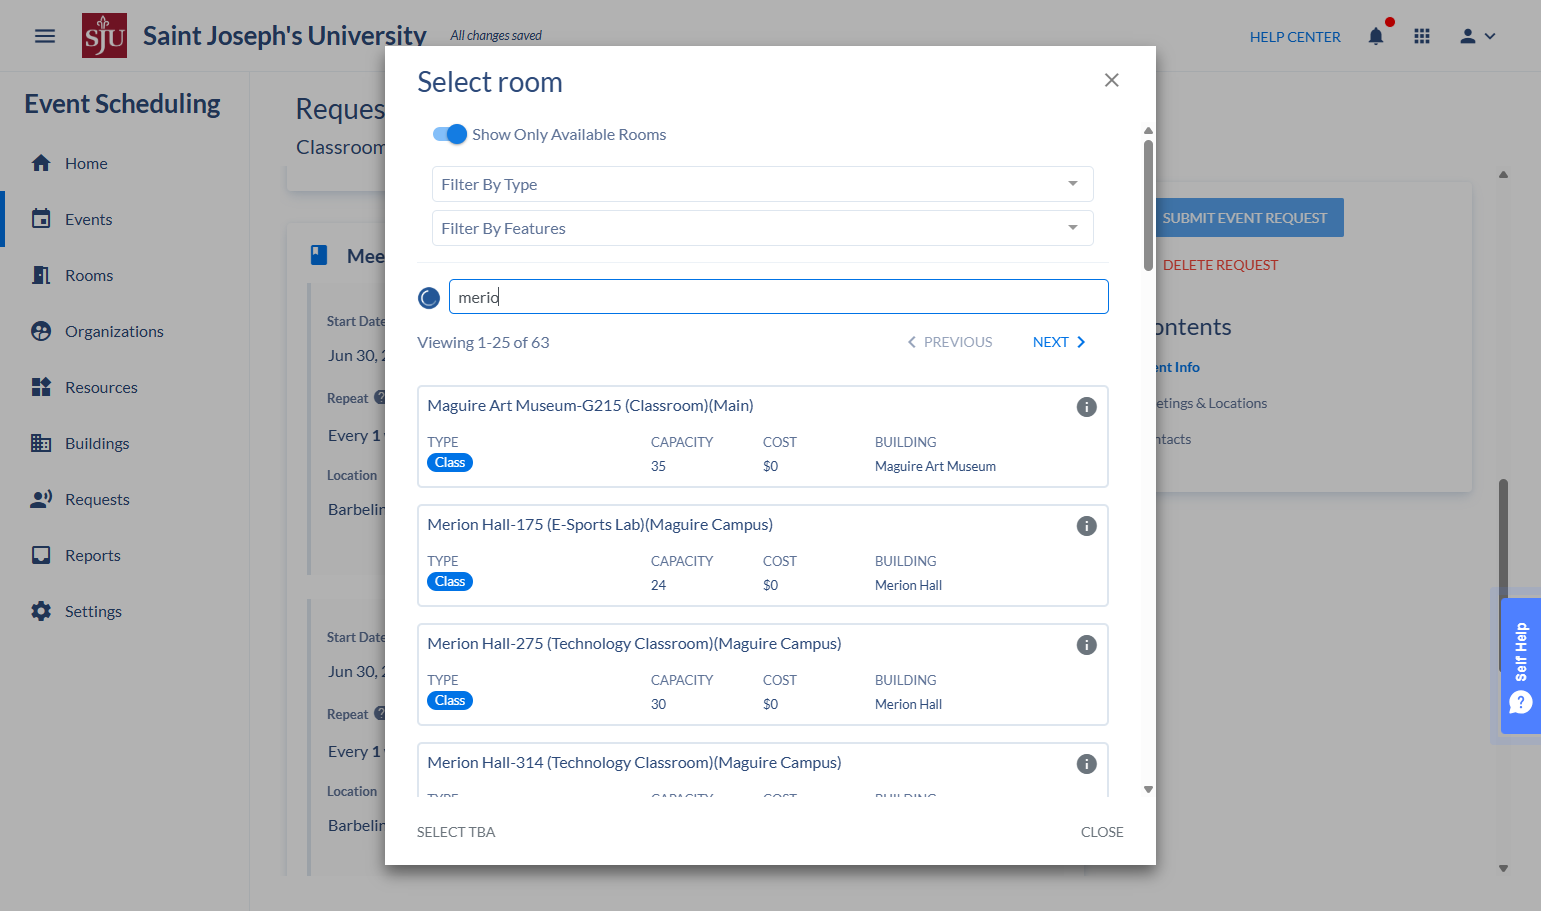Viewport: 1541px width, 911px height.
Task: Open Reports in the sidebar
Action: (93, 555)
